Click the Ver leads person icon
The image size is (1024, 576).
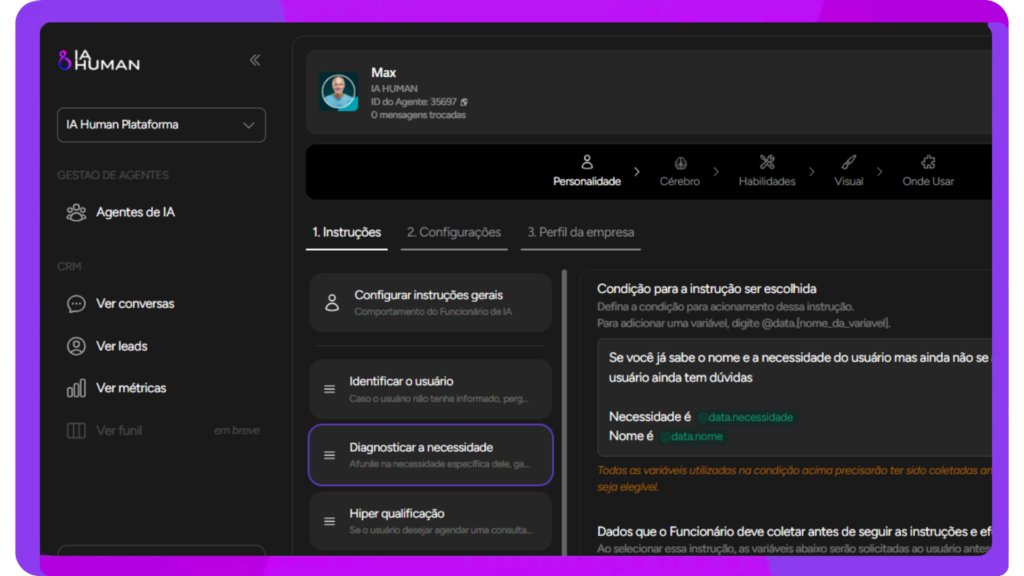pos(76,346)
